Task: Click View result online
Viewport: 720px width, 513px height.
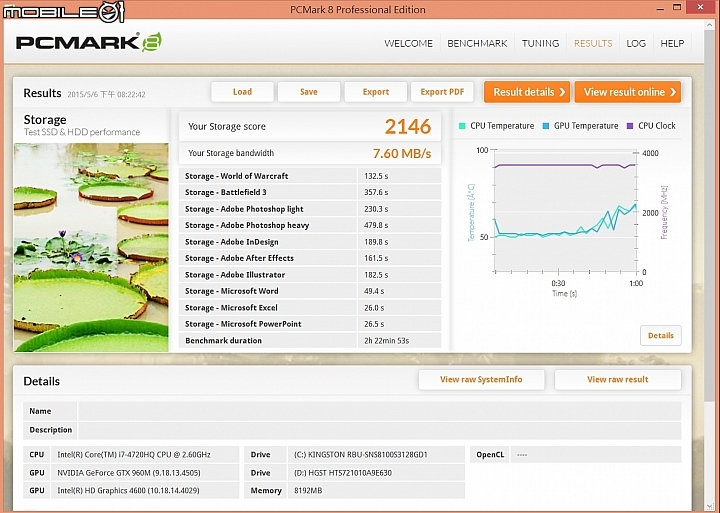Action: 628,92
